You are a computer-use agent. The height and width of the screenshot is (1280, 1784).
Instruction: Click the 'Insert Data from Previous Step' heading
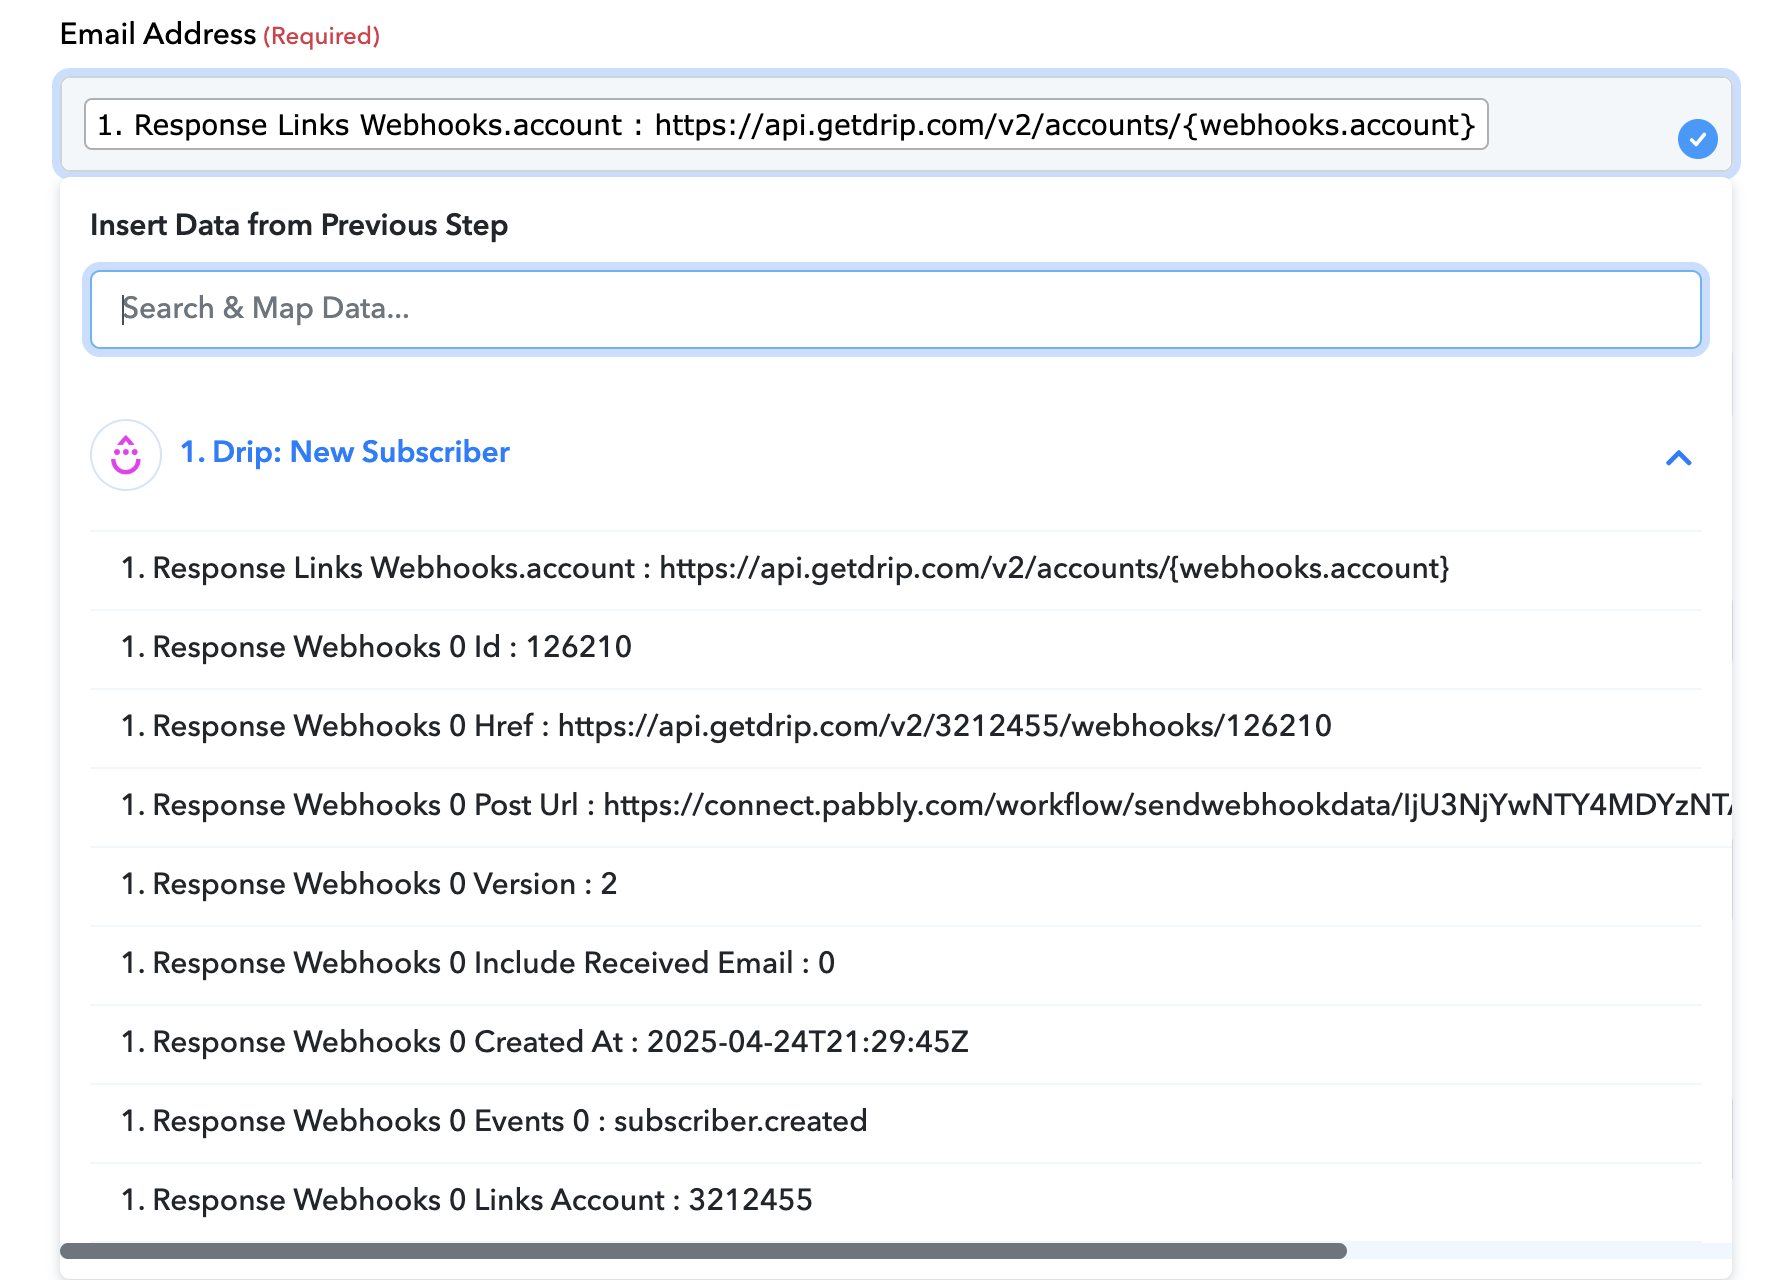299,226
